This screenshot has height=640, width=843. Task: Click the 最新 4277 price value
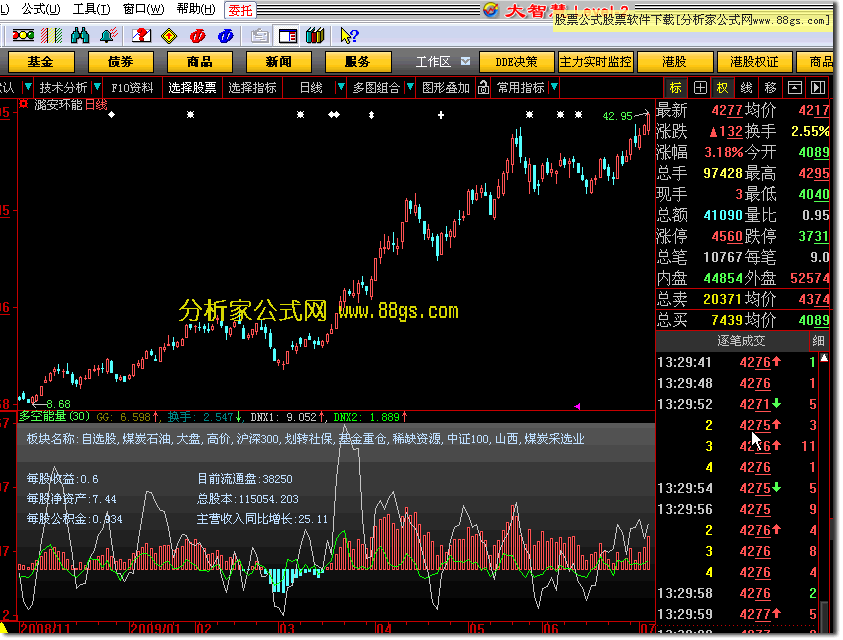[x=727, y=110]
